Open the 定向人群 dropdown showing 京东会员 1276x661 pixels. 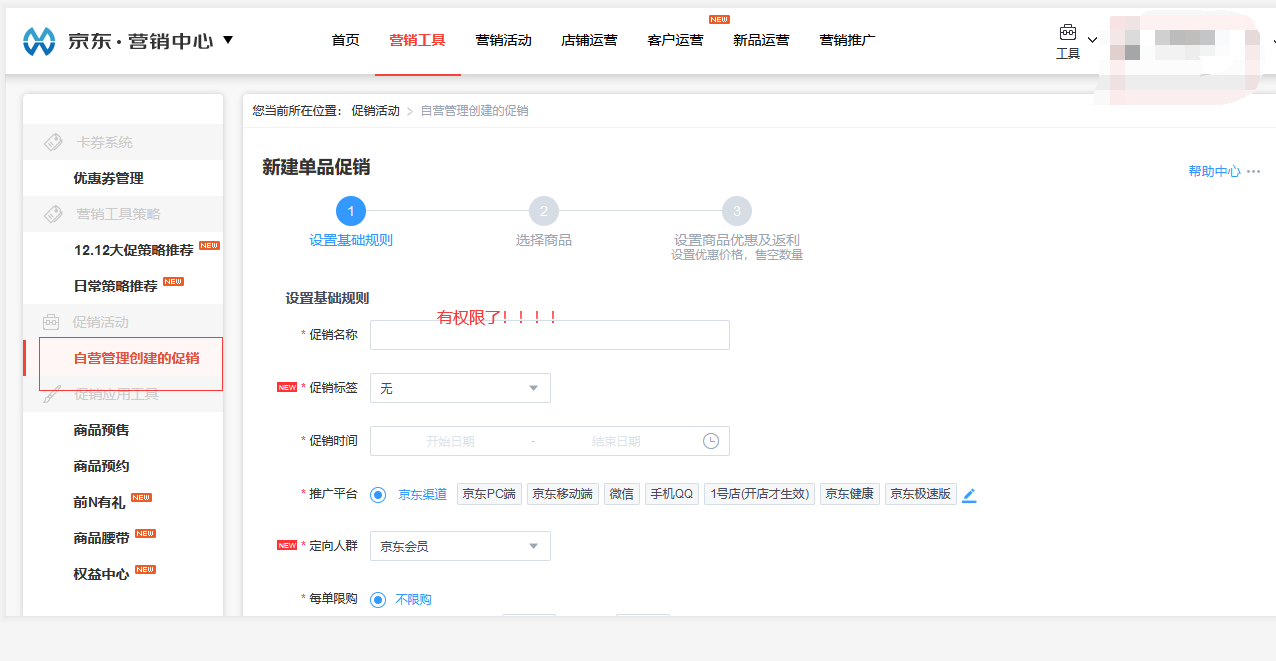(x=460, y=546)
